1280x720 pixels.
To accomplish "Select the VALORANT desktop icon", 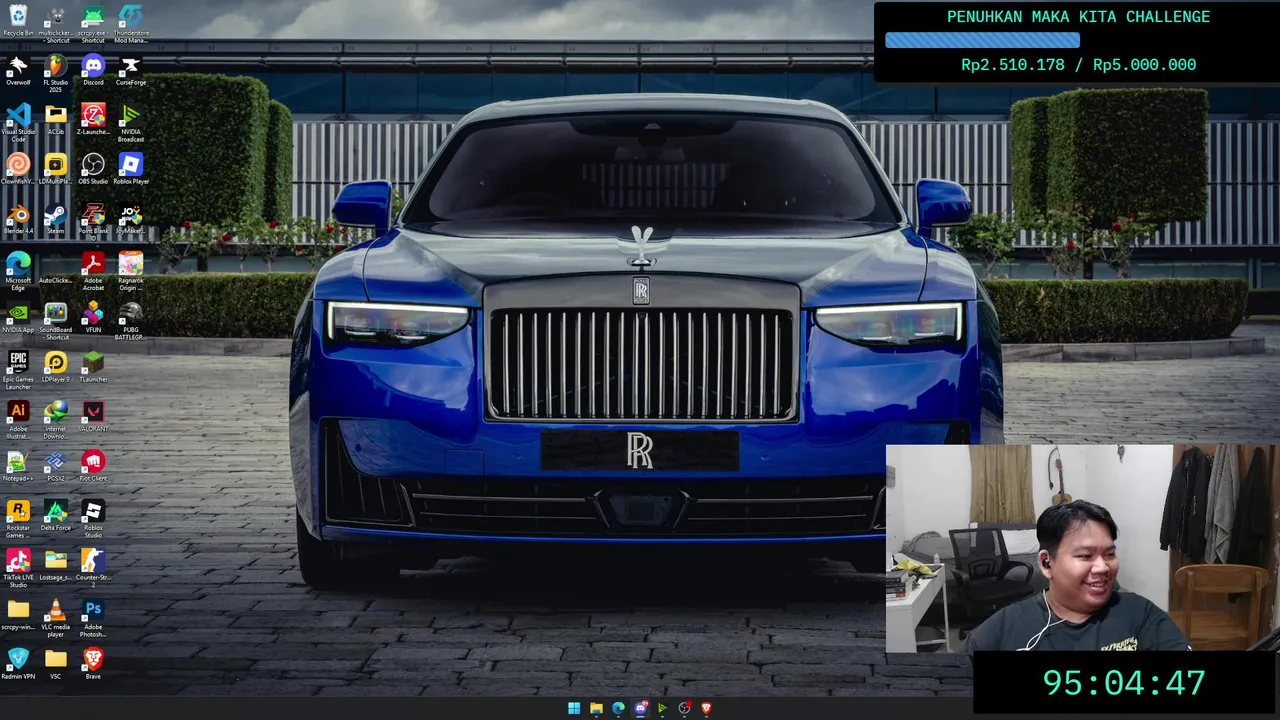I will click(93, 417).
